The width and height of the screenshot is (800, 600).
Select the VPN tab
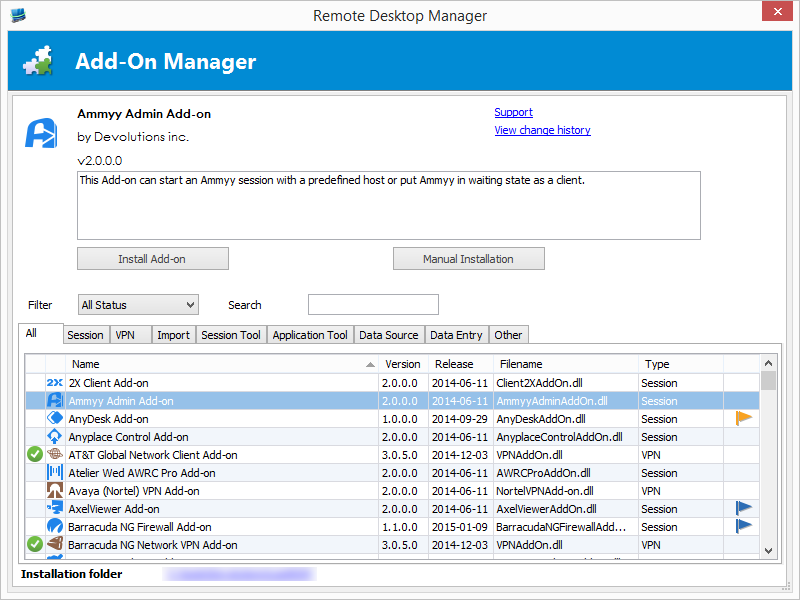point(125,335)
